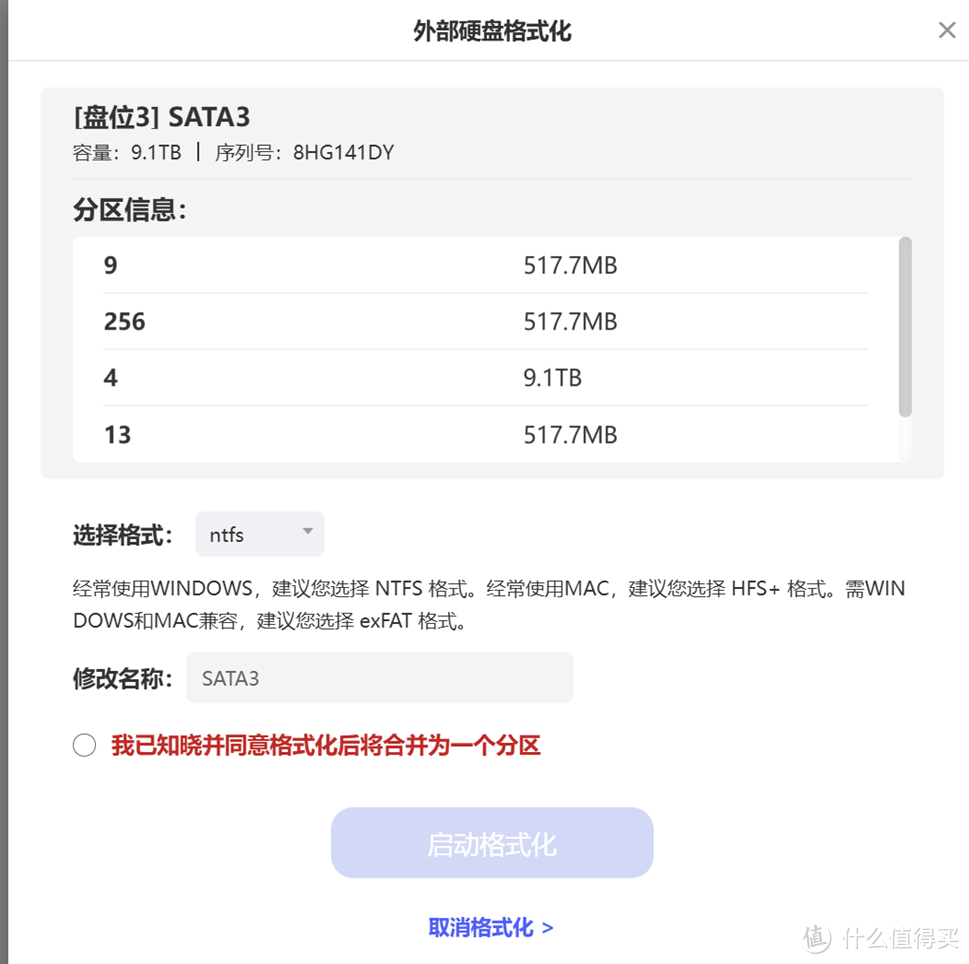Click the 取消格式化 link
This screenshot has width=969, height=964.
click(491, 927)
